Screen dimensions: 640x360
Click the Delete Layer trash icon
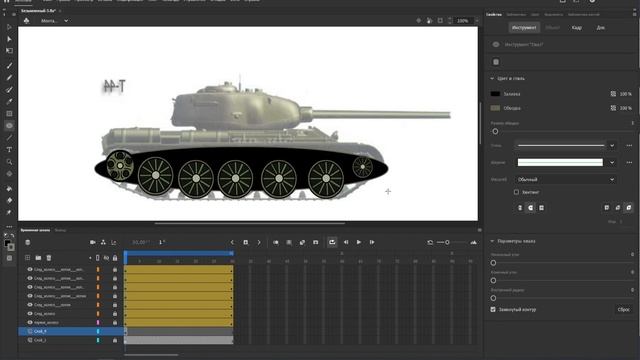49,258
